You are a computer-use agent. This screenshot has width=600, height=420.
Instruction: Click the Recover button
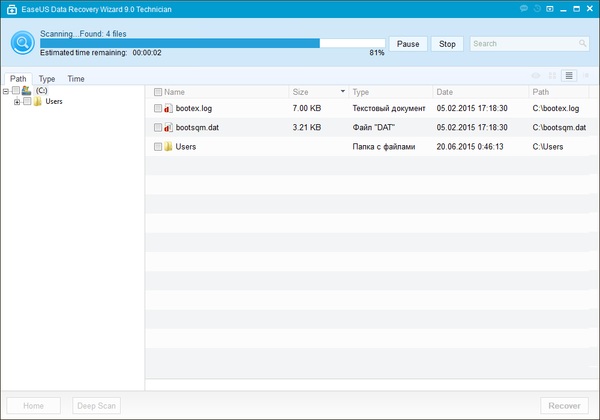tap(564, 405)
